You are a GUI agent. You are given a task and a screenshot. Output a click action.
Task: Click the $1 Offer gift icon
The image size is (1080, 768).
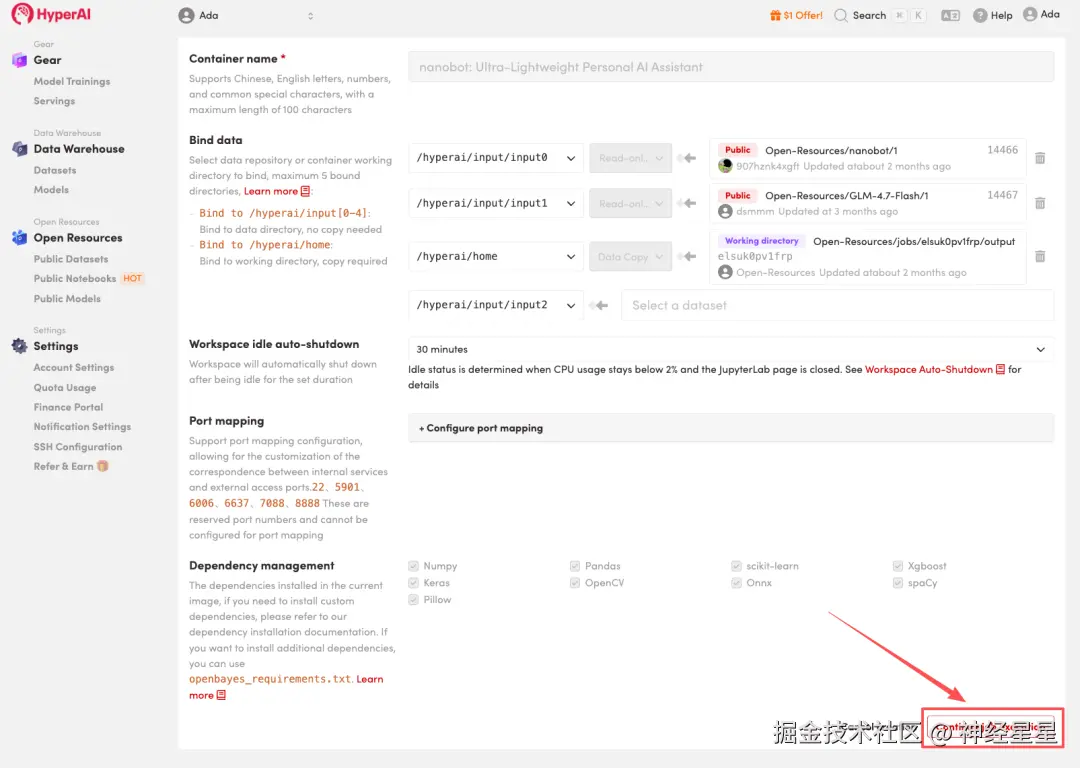(x=775, y=15)
